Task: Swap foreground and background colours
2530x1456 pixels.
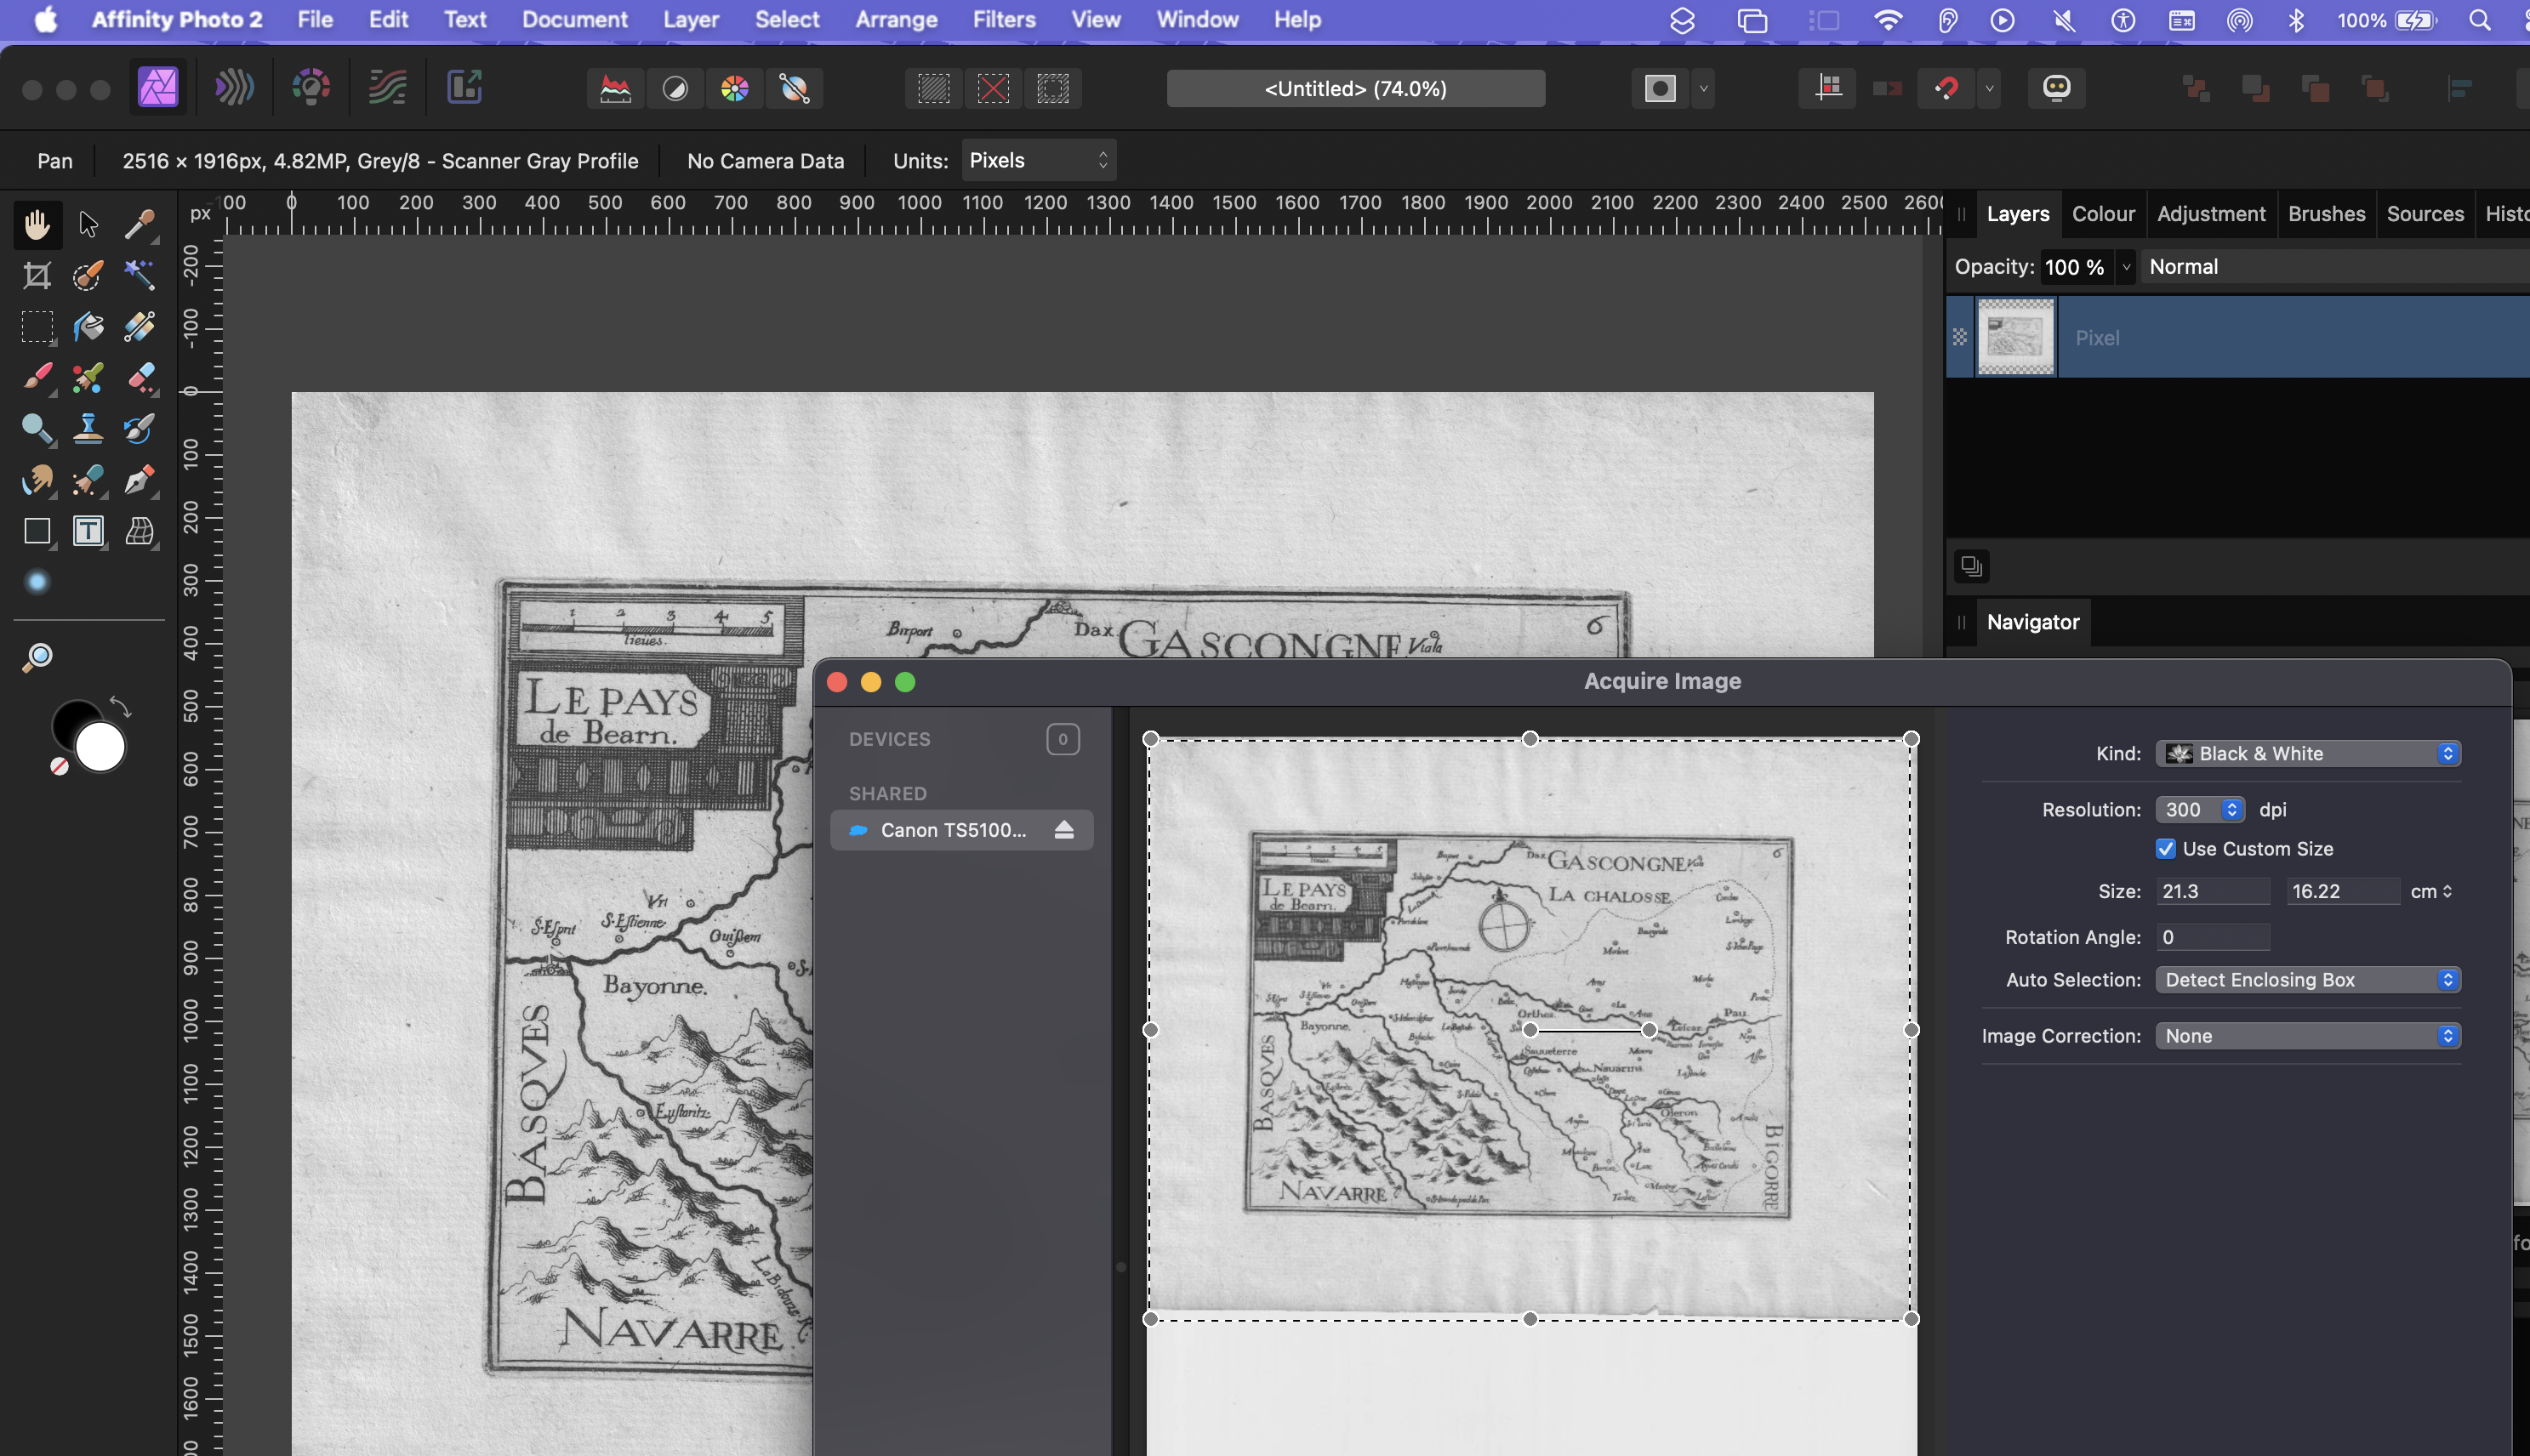Action: coord(120,707)
